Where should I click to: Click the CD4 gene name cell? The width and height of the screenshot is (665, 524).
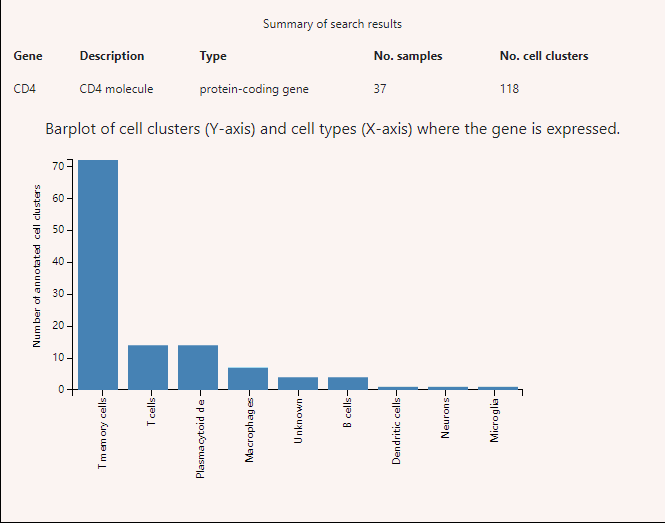tap(25, 89)
